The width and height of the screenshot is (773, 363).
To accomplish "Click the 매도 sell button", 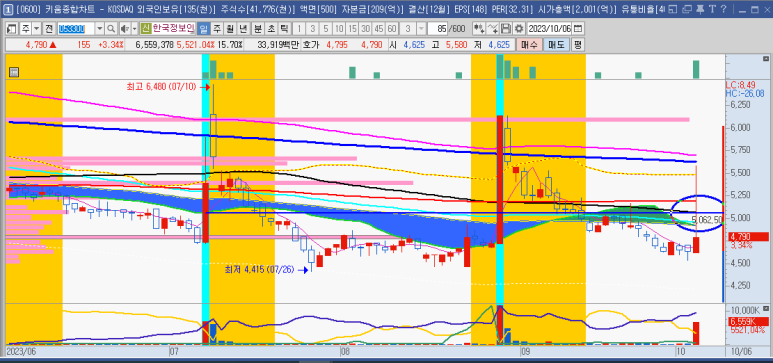I will (557, 45).
